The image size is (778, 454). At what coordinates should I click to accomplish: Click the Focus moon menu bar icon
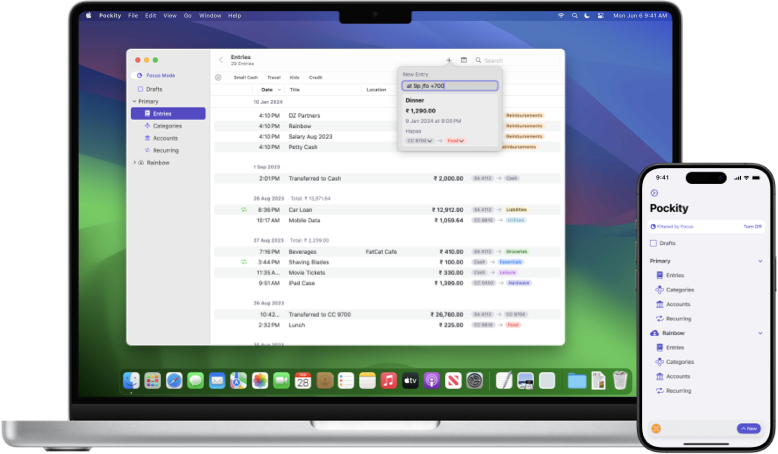pos(587,16)
